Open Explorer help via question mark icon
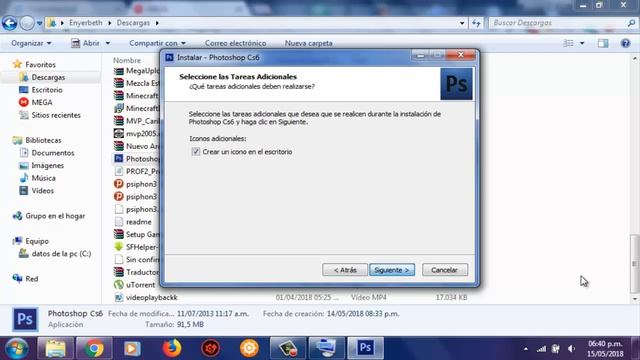This screenshot has height=360, width=640. [x=625, y=43]
